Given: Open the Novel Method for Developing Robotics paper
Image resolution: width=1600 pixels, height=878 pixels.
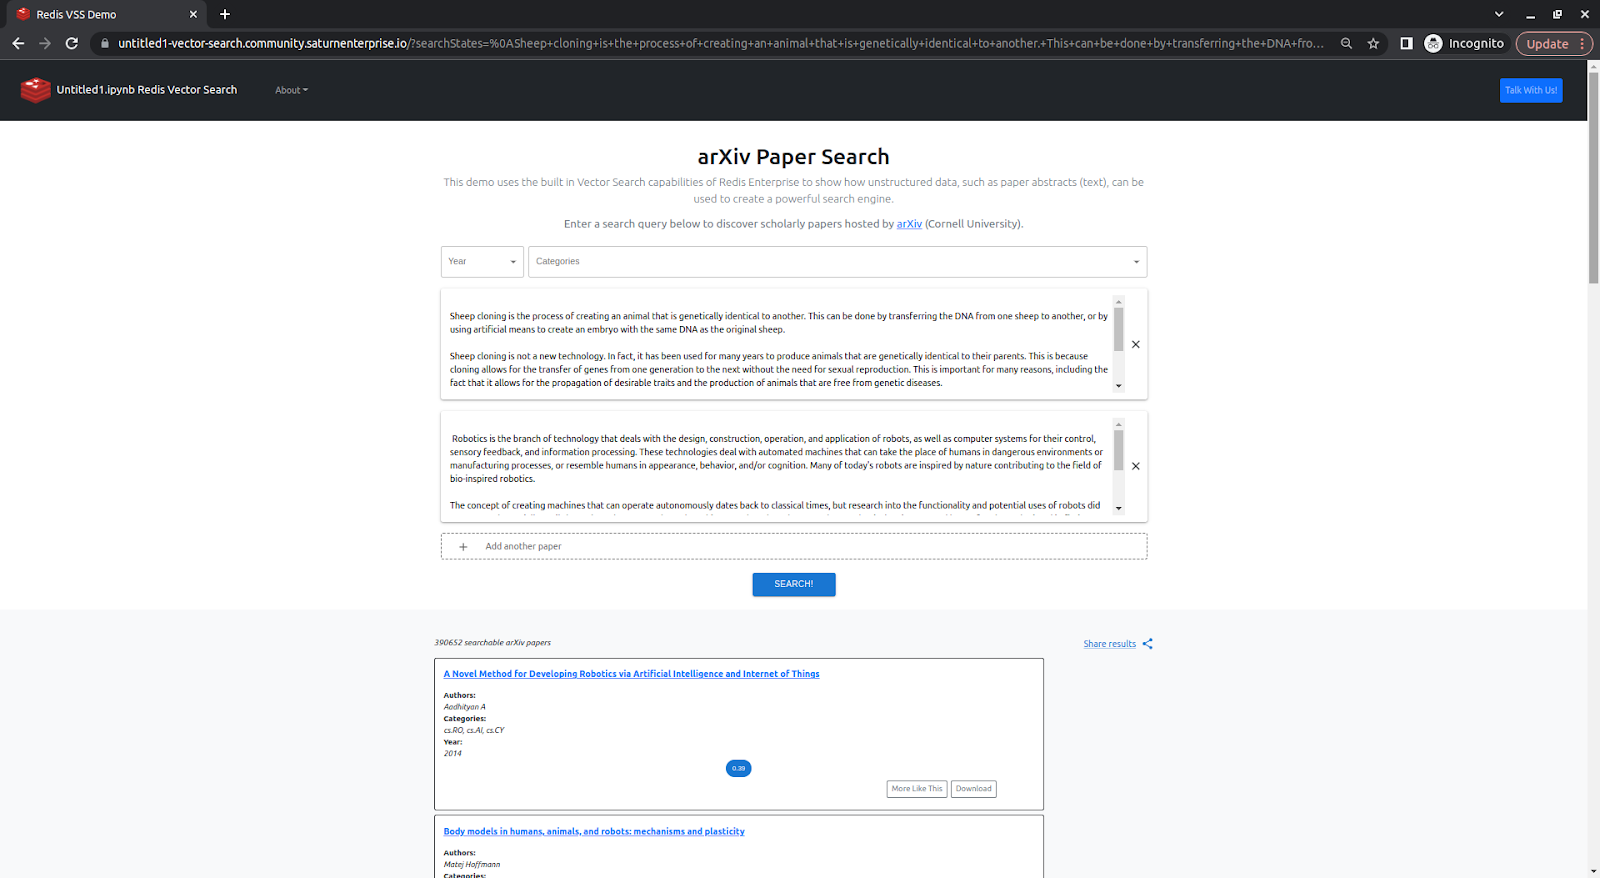Looking at the screenshot, I should coord(631,674).
